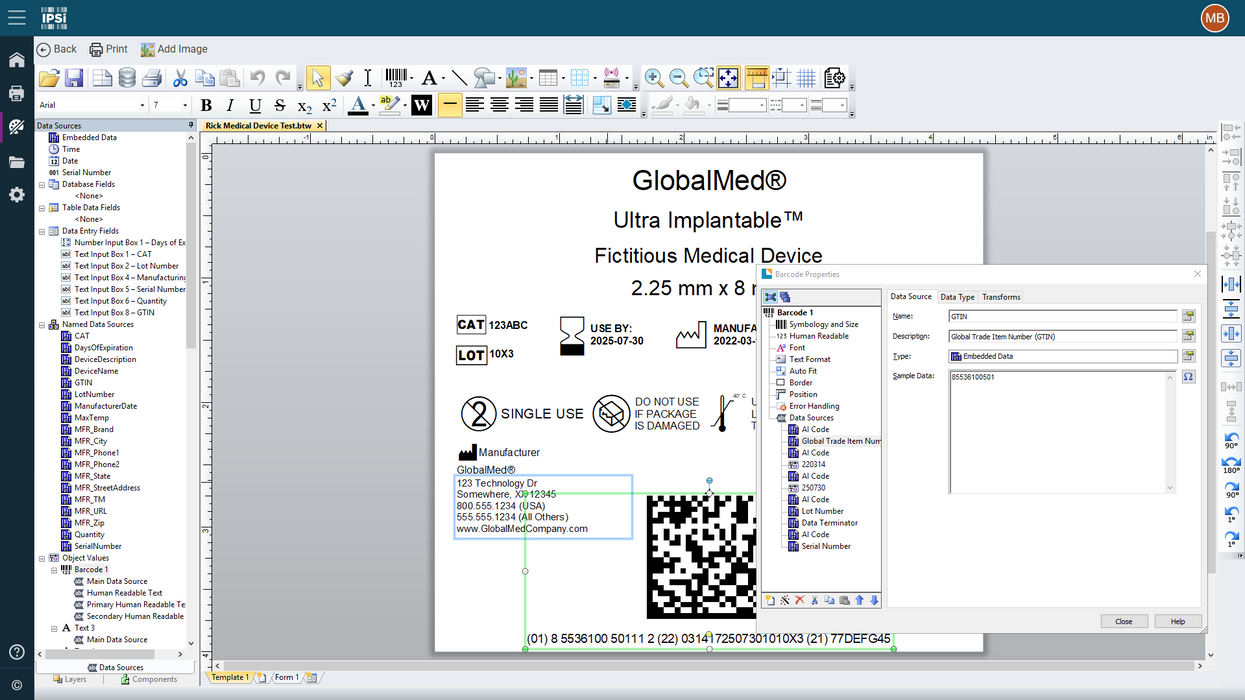Open the Type Embedded Data change button
This screenshot has height=700, width=1245.
(x=1189, y=355)
